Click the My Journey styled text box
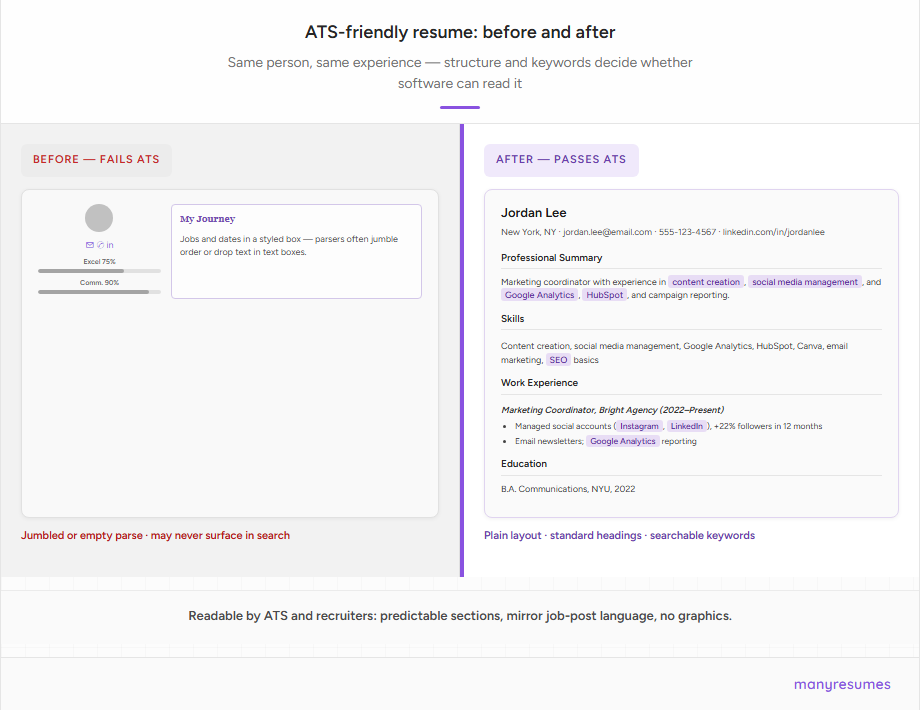This screenshot has height=710, width=920. point(296,250)
